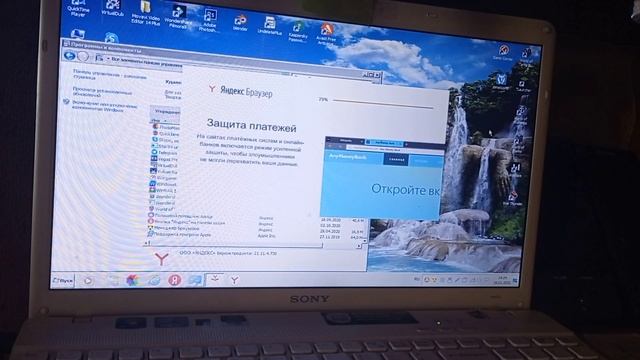This screenshot has height=360, width=640.
Task: Open Internet Explorer from taskbar
Action: (x=154, y=280)
